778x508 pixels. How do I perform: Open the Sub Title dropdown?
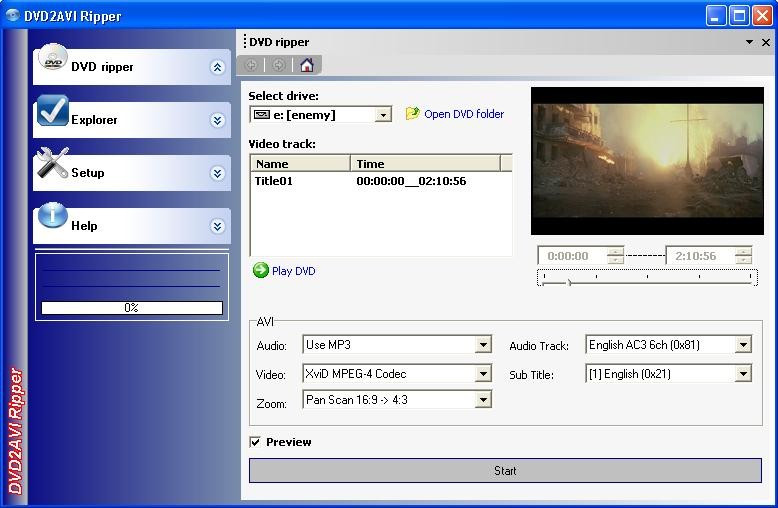(x=743, y=374)
